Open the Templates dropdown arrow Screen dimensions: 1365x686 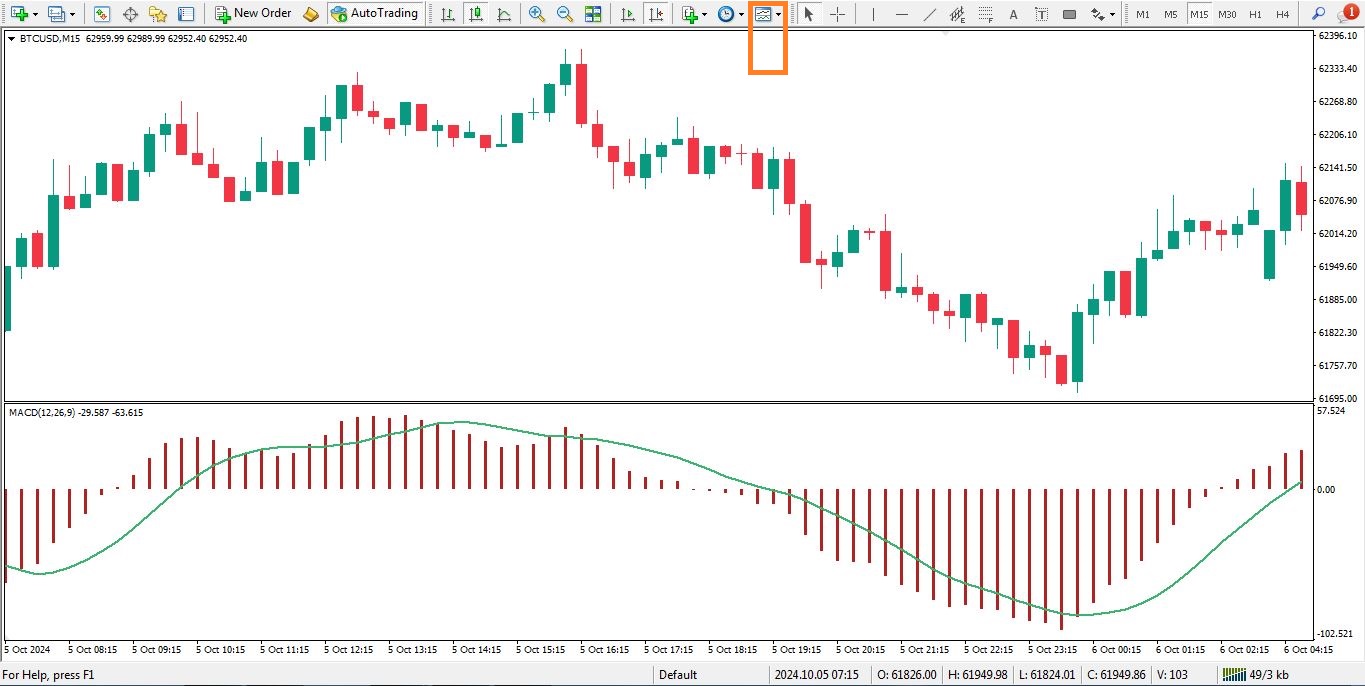[779, 15]
